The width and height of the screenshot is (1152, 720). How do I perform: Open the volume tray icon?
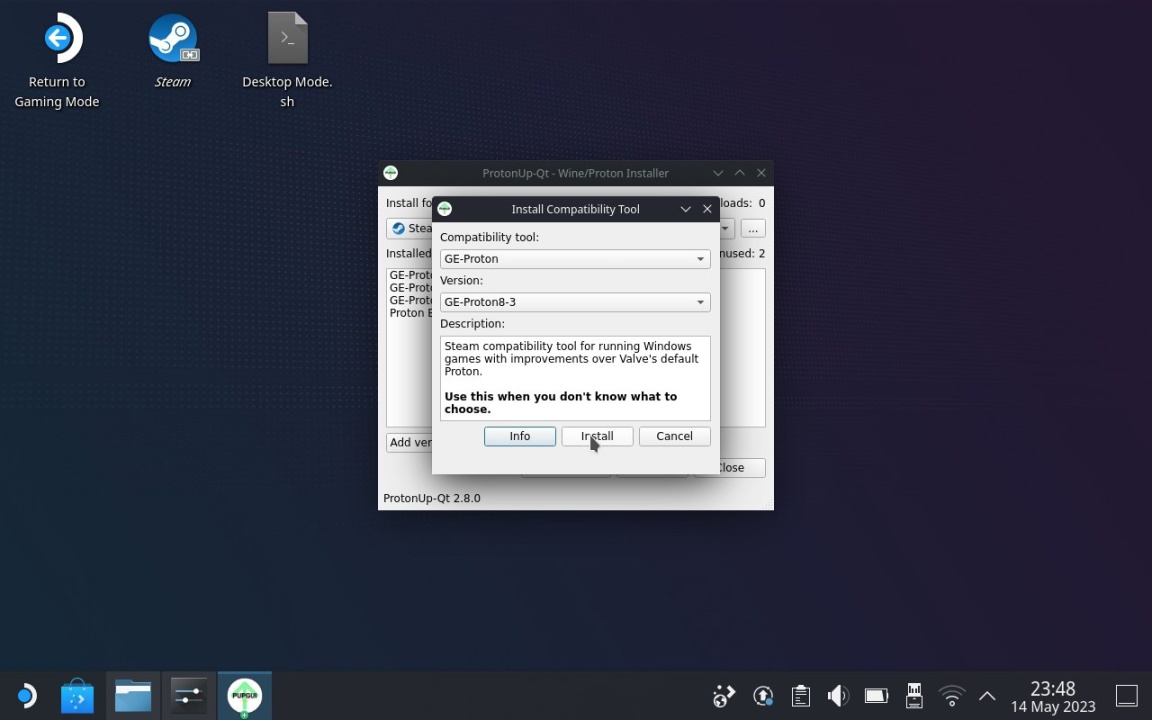838,695
